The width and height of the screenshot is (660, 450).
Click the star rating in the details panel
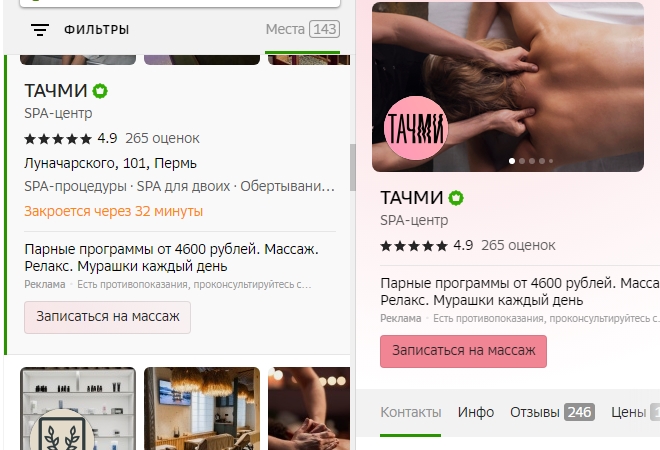tap(414, 246)
